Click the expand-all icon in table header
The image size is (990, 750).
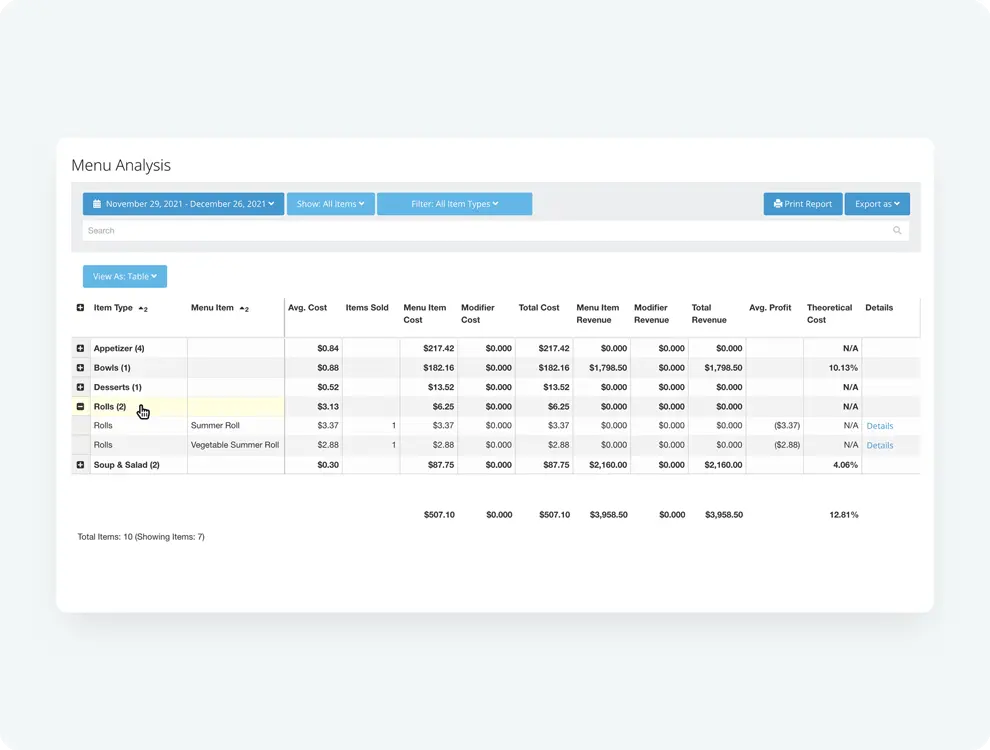81,308
